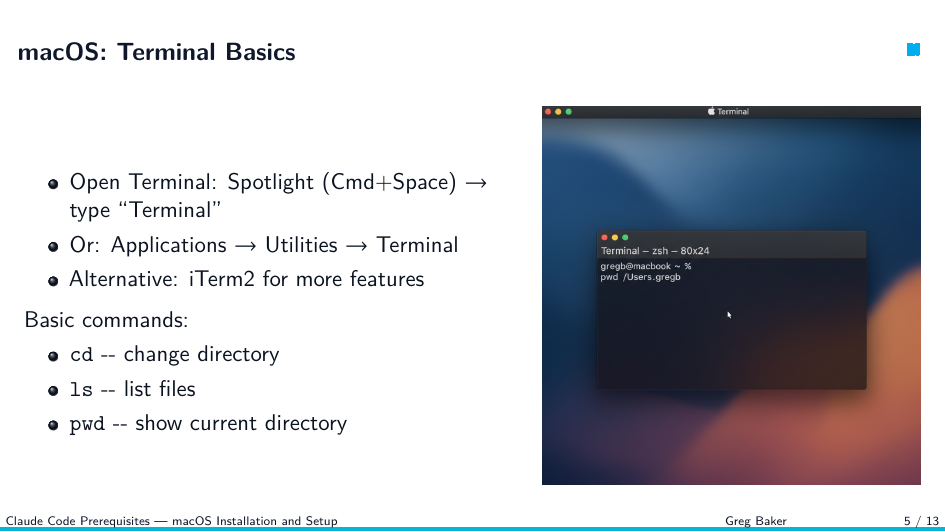Click the yellow dot in outer screenshot title bar
This screenshot has width=945, height=532.
pyautogui.click(x=558, y=111)
